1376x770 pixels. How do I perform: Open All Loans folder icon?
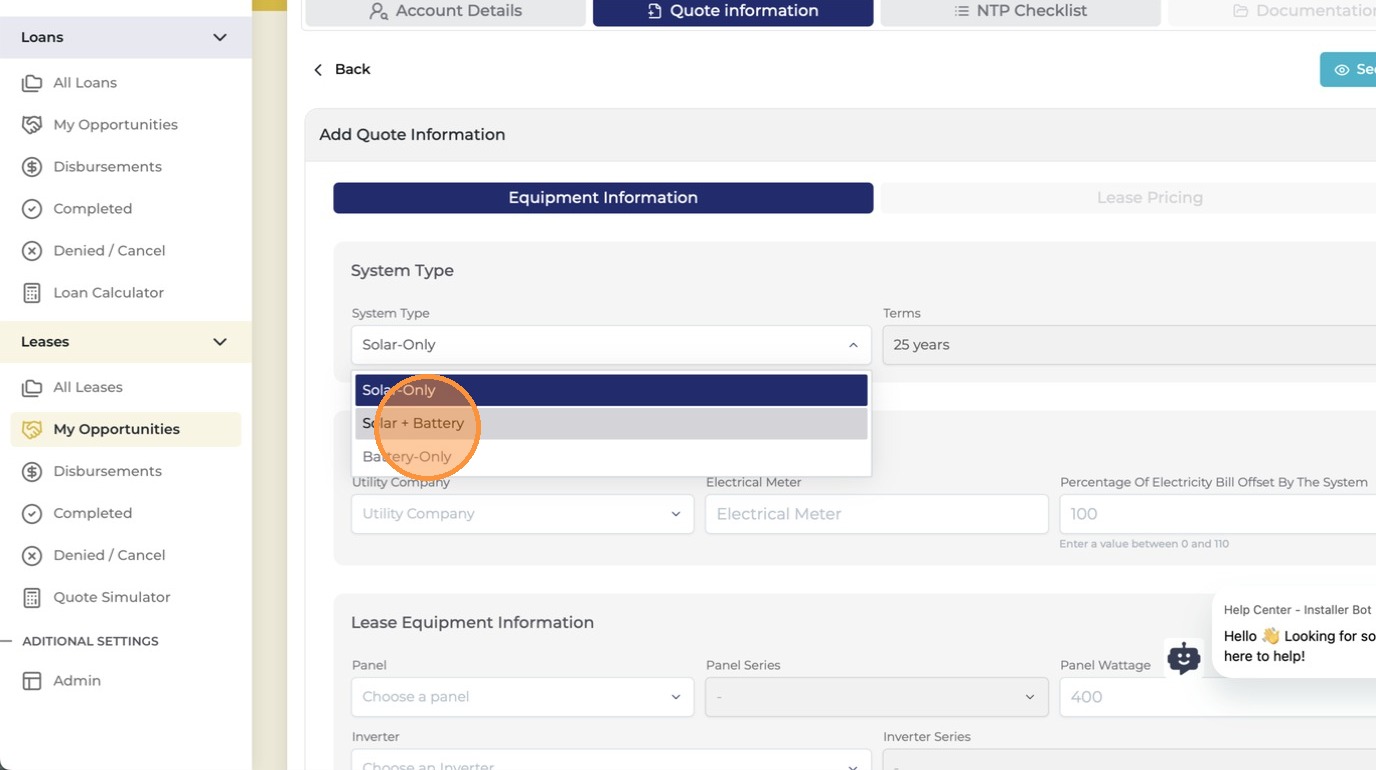click(x=32, y=83)
